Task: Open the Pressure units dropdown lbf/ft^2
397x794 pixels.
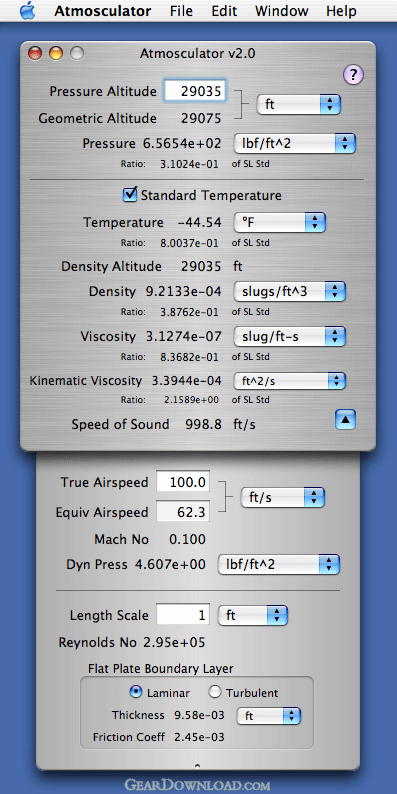Action: (x=295, y=143)
